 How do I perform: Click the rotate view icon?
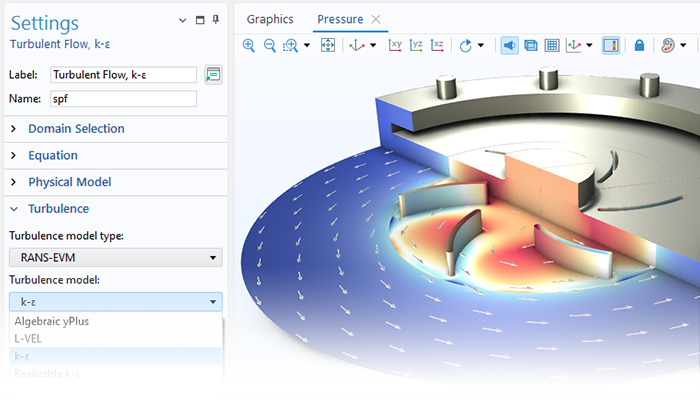pyautogui.click(x=466, y=45)
